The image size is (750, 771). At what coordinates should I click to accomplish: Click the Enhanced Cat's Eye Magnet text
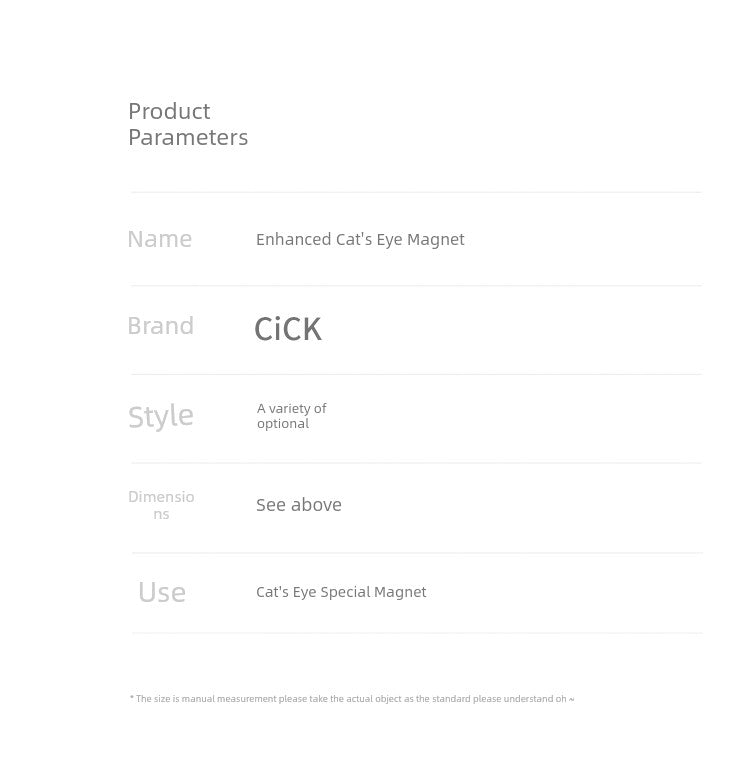point(360,239)
